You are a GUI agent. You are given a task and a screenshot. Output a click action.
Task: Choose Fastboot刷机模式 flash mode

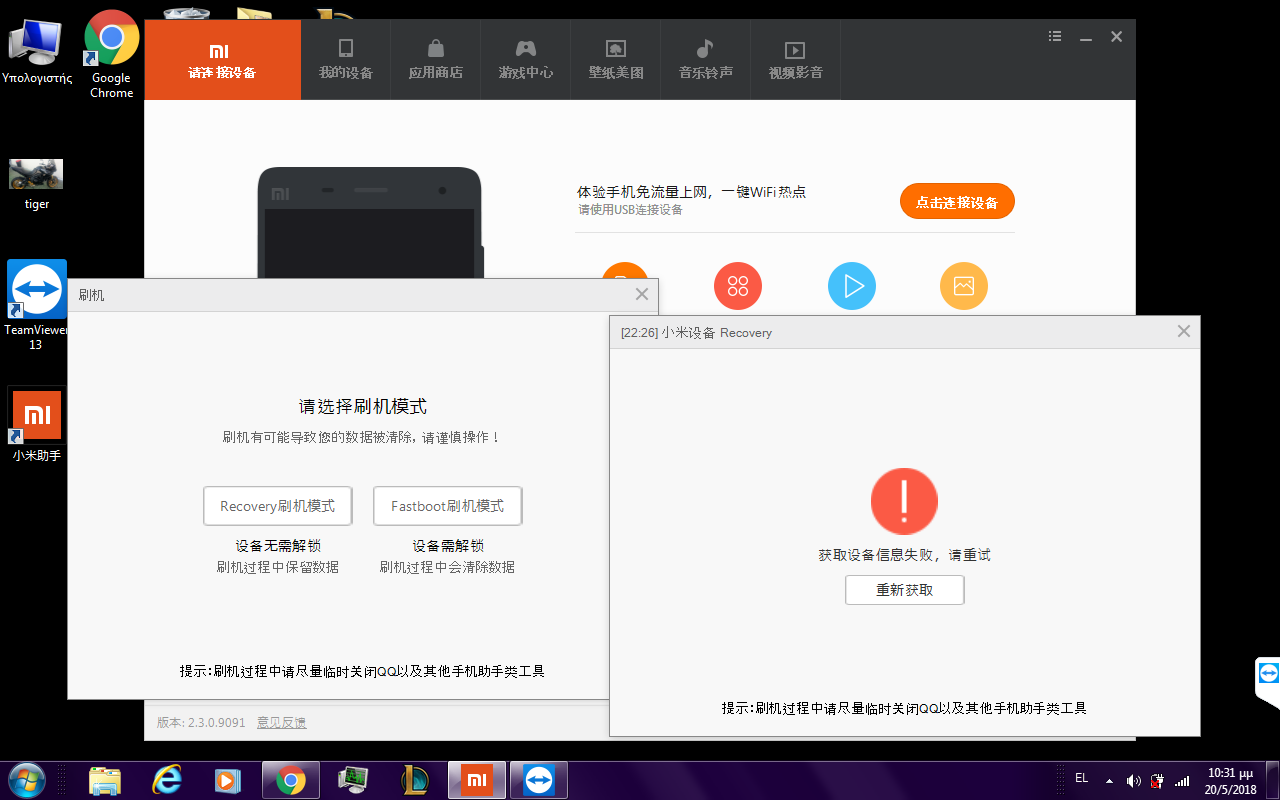point(447,506)
